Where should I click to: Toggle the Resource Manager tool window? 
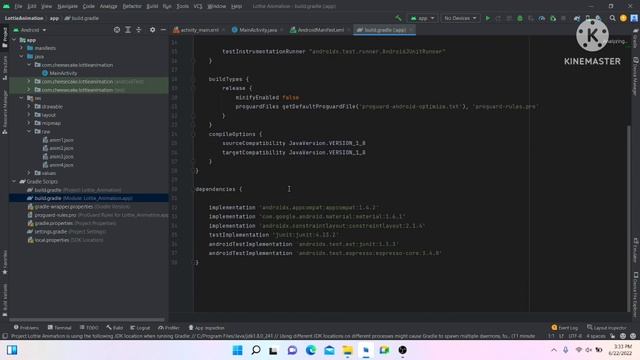click(4, 112)
